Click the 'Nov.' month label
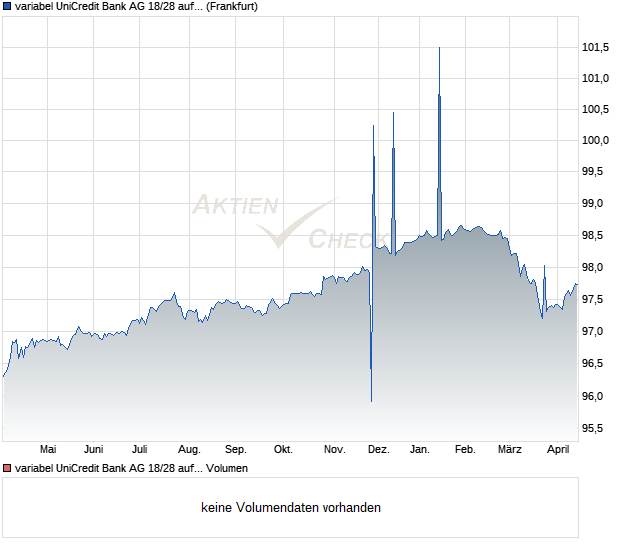Screen dimensions: 620x546 click(x=335, y=449)
